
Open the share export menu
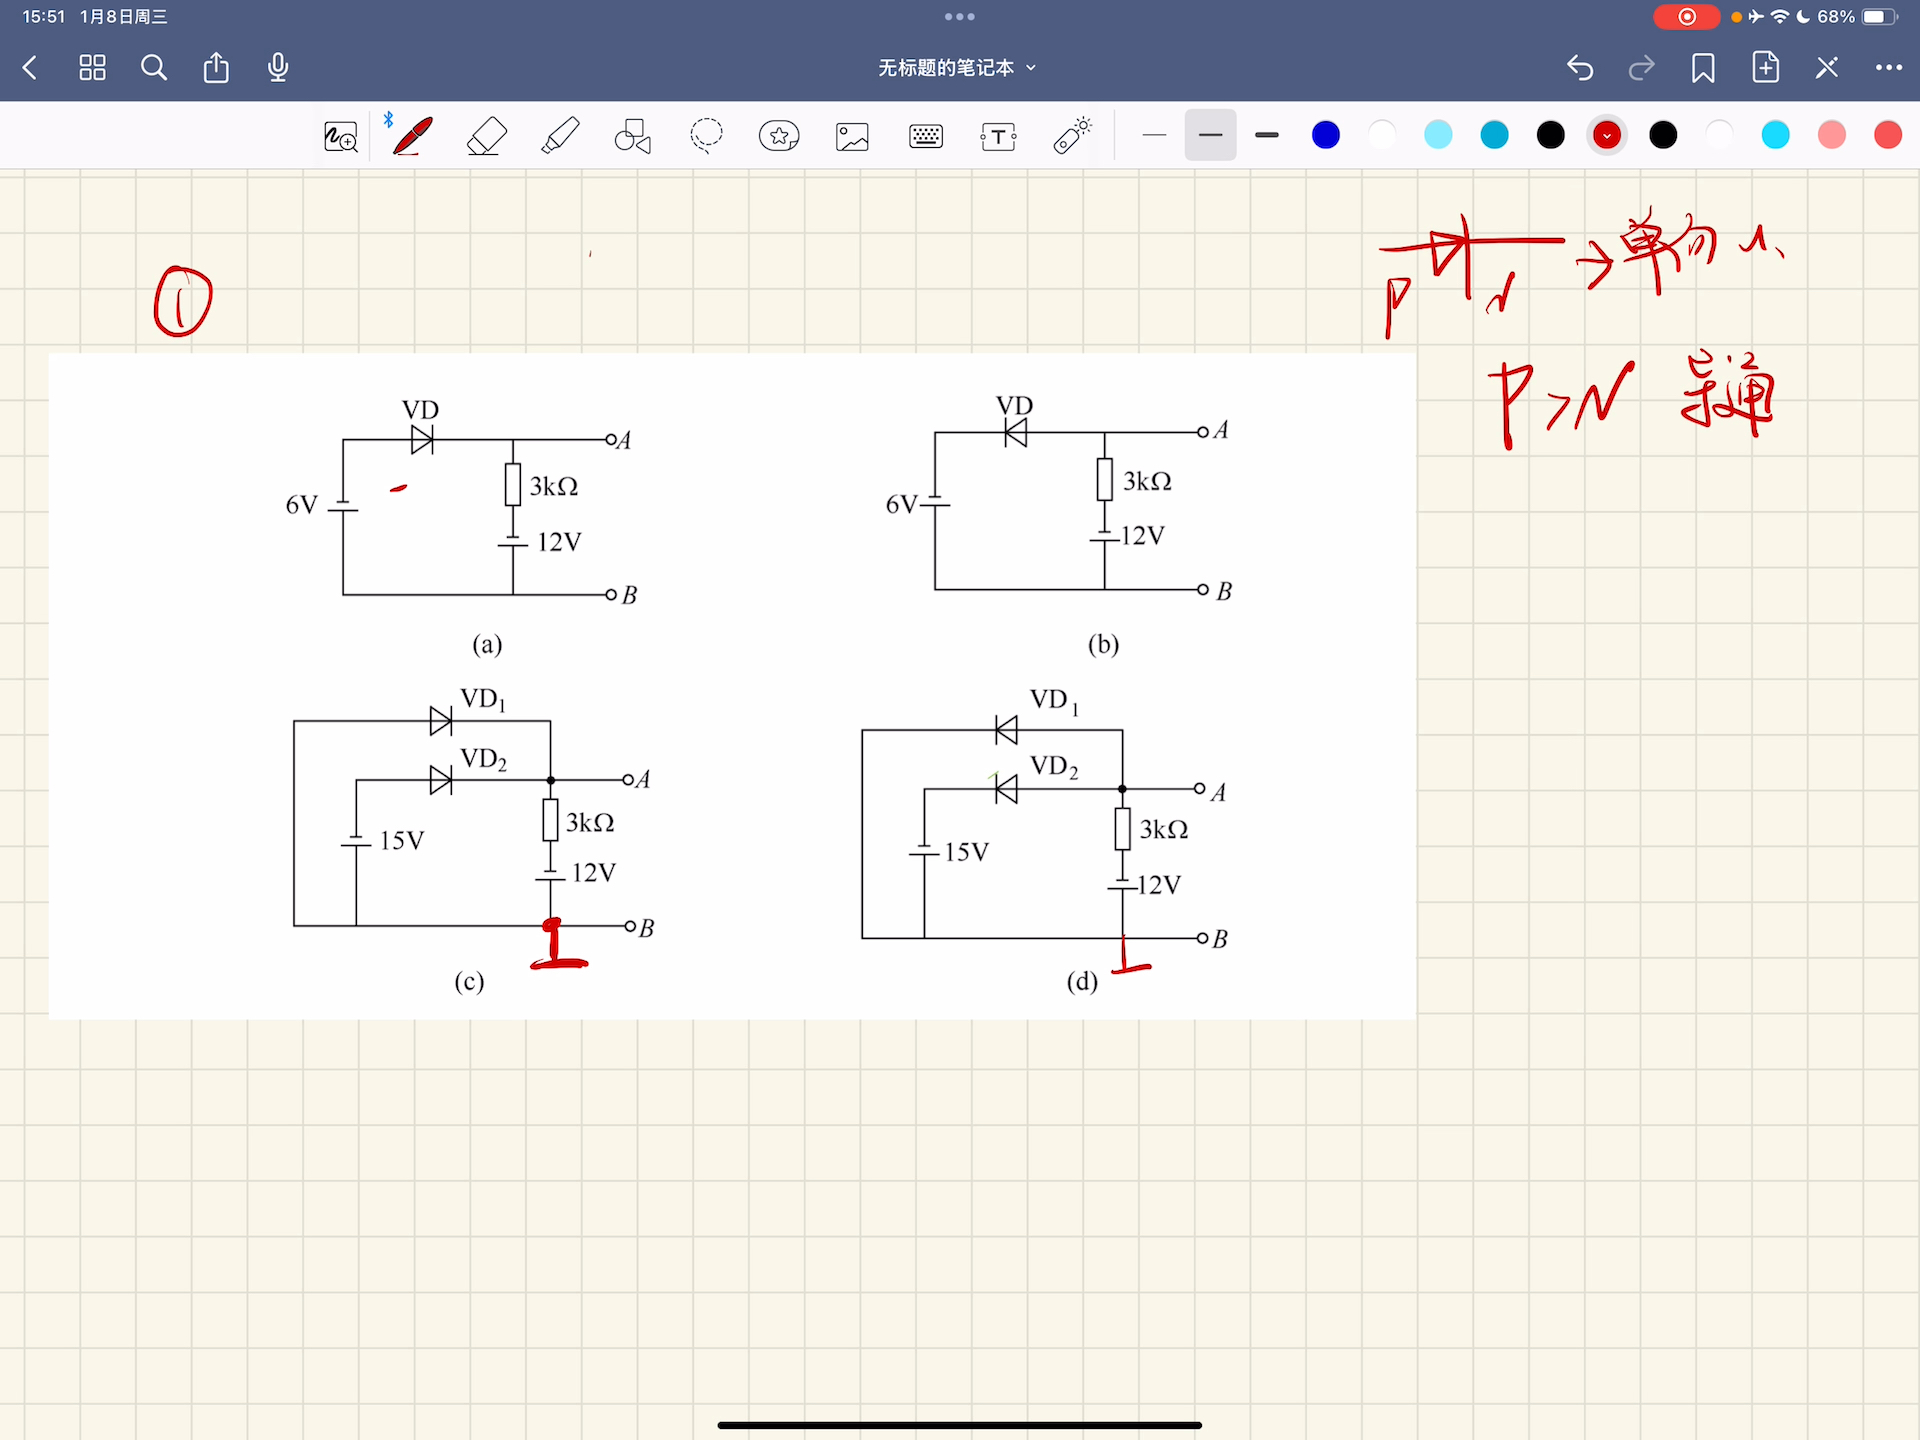pos(216,68)
